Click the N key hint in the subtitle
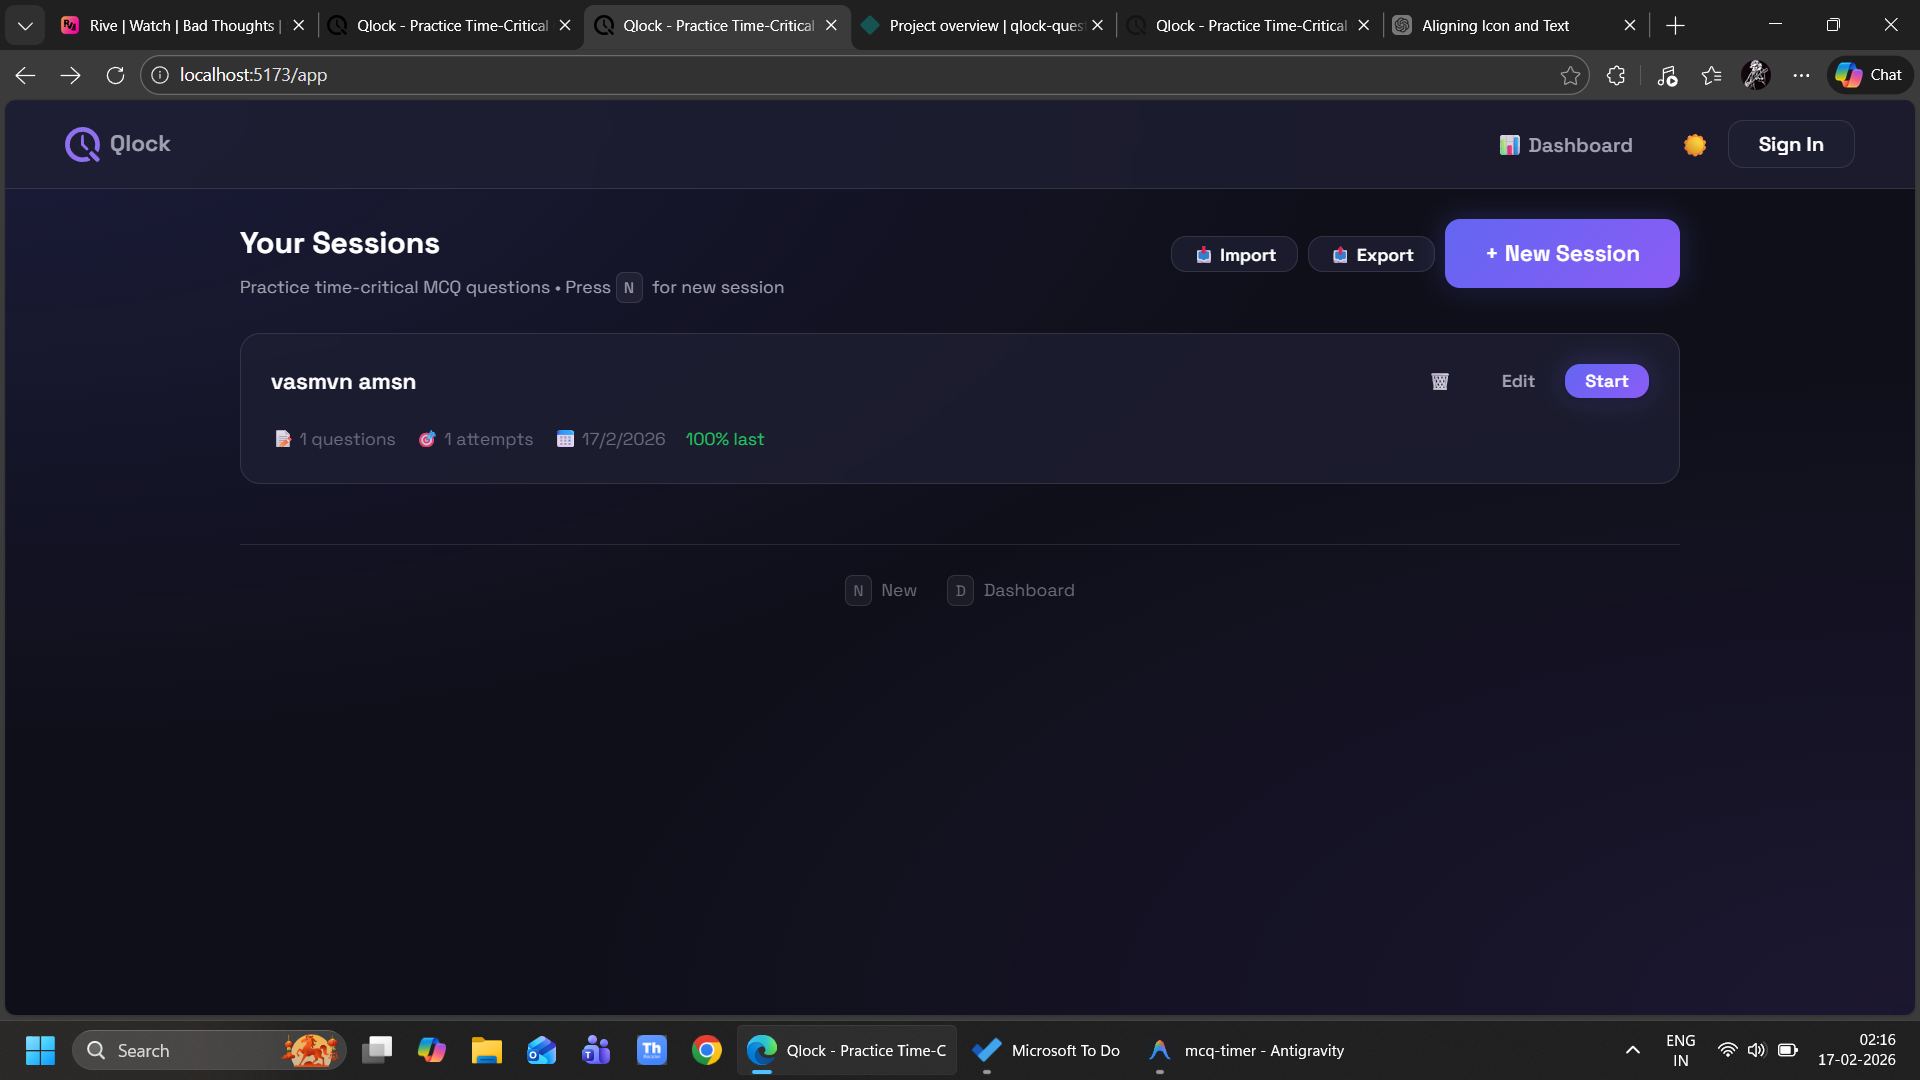 point(629,287)
